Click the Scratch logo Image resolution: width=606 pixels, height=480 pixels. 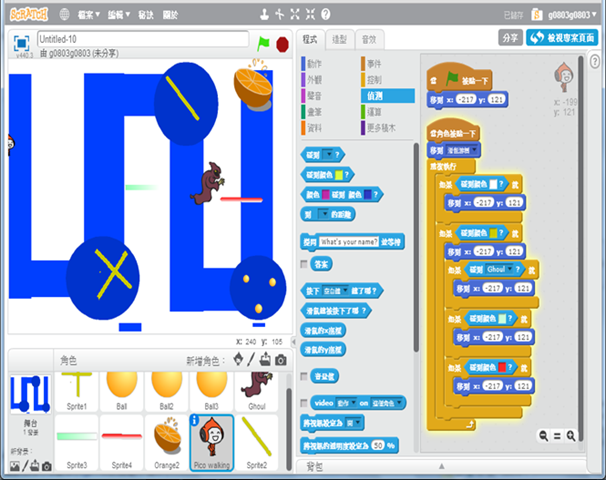coord(29,14)
